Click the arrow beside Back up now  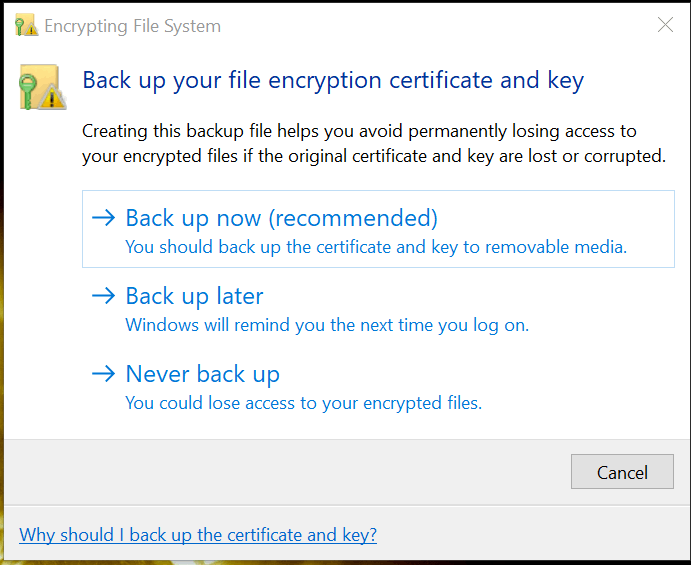tap(103, 218)
